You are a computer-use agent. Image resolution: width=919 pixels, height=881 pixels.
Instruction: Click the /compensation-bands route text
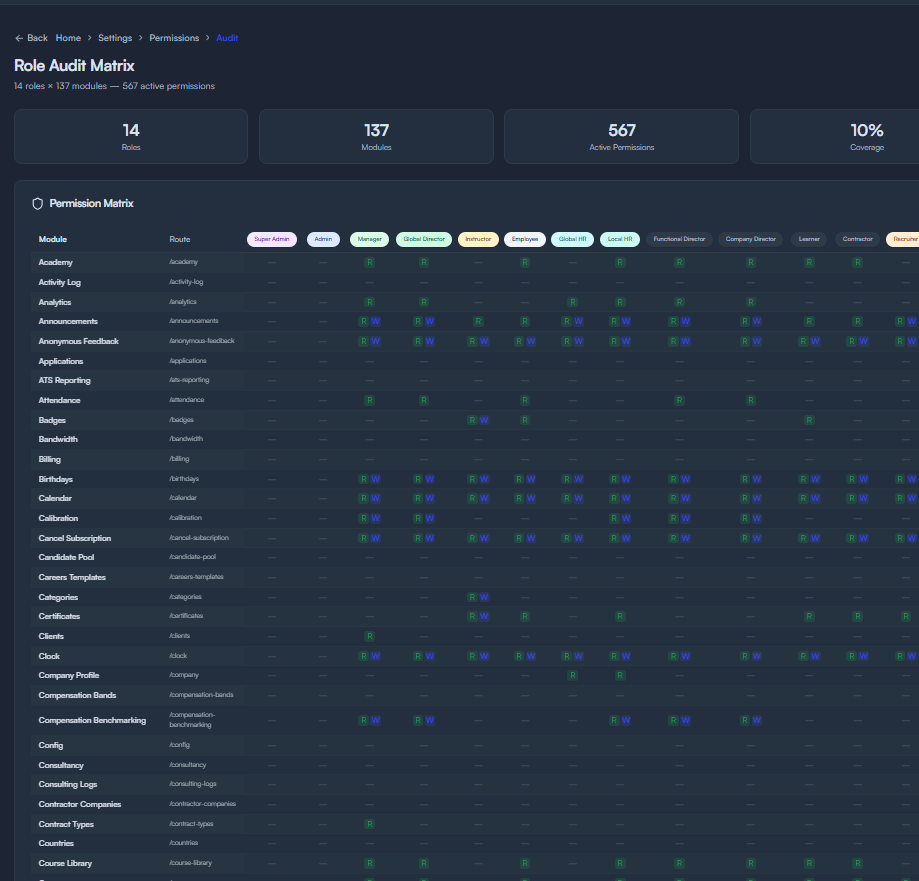tap(201, 695)
